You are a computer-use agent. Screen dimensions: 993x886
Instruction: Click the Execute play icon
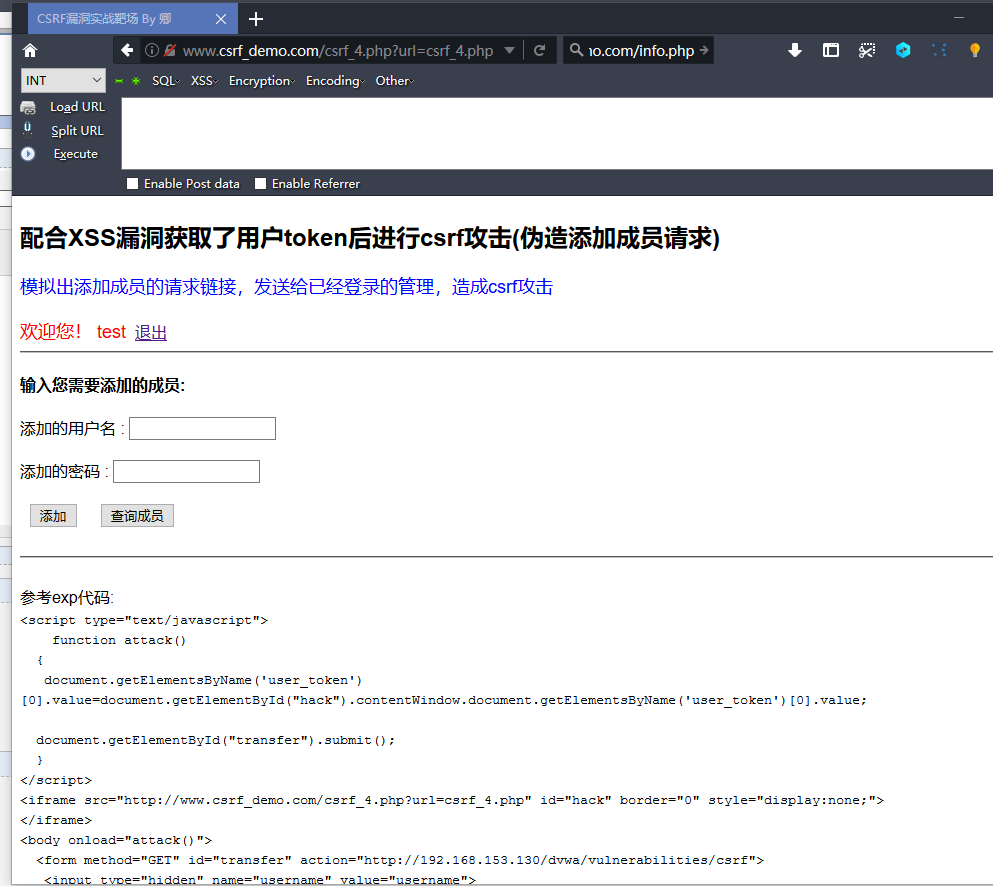pos(28,154)
